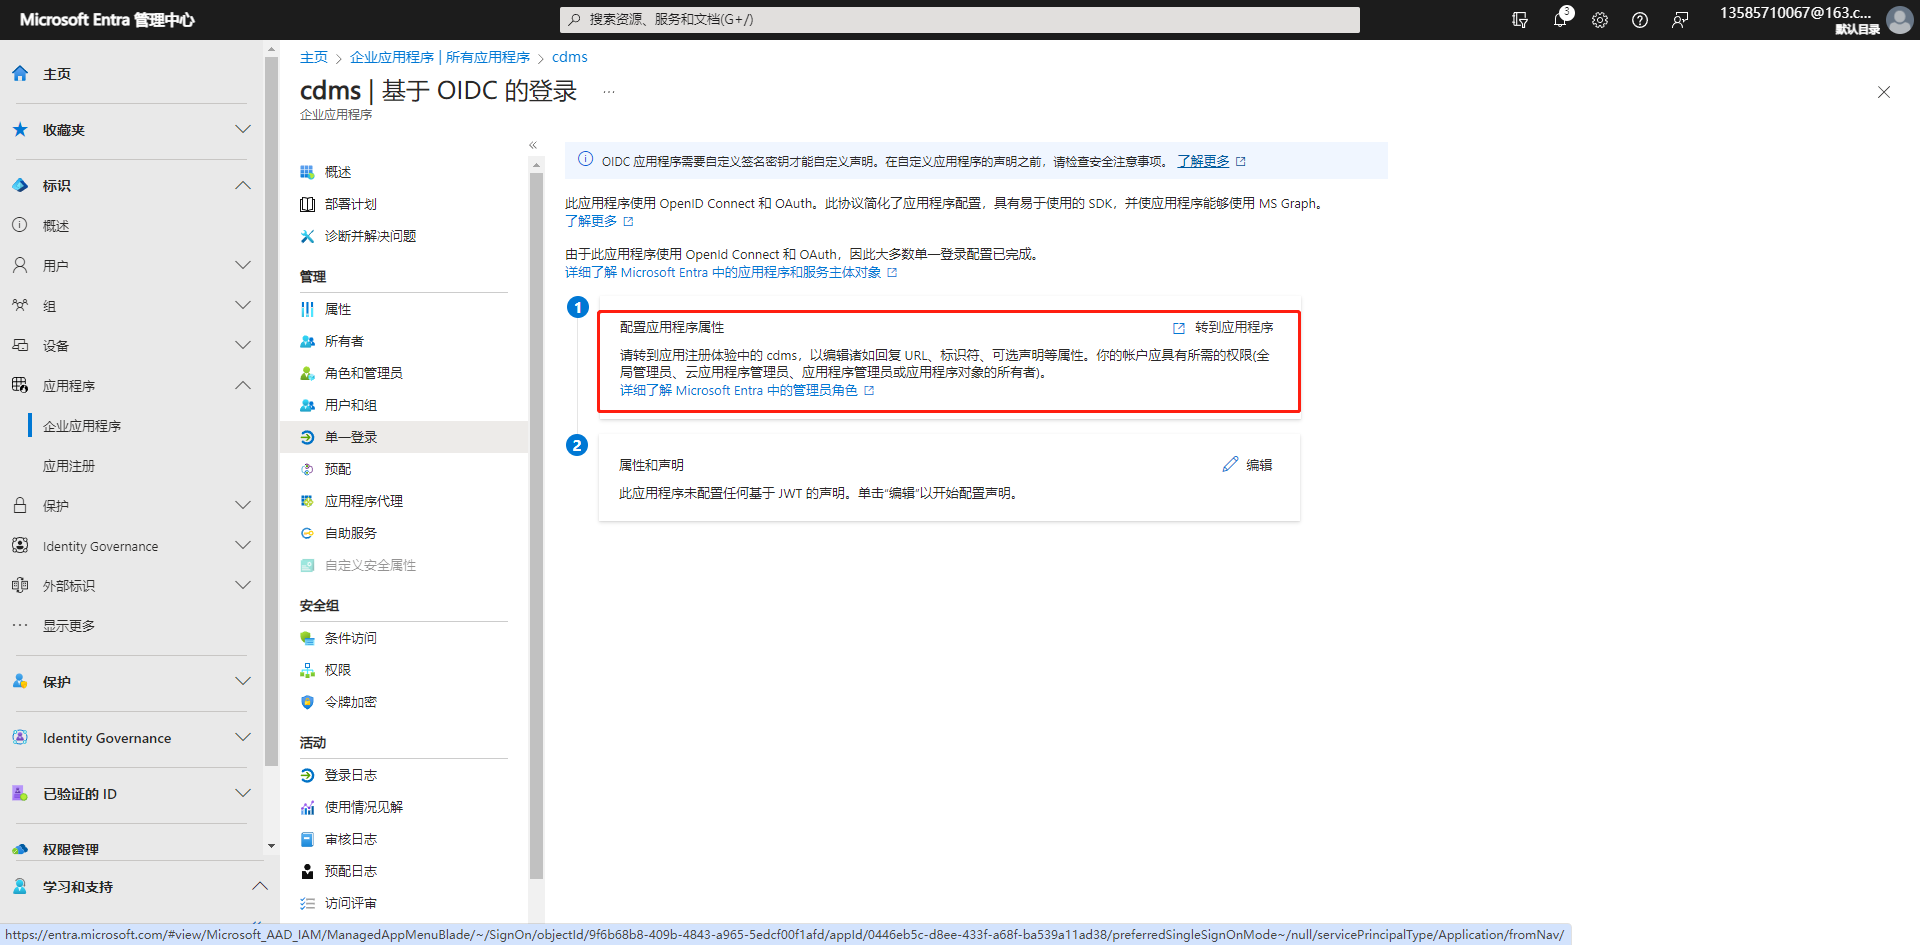Select 预配 in the management menu

click(x=337, y=468)
